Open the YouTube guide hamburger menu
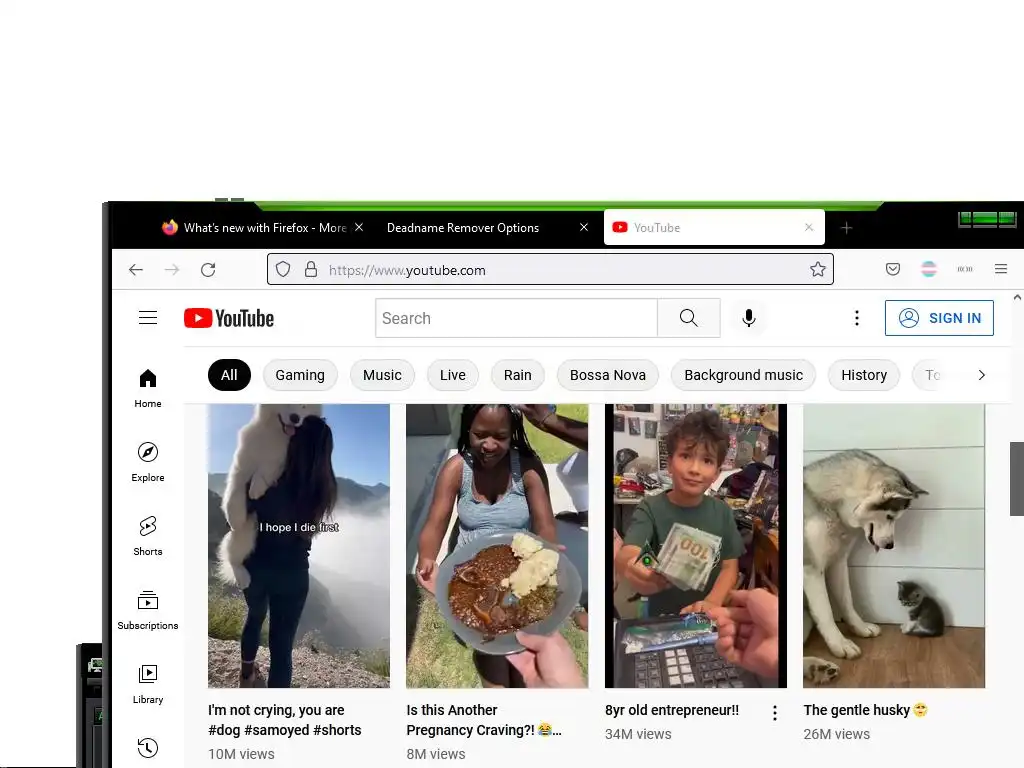The width and height of the screenshot is (1024, 768). pos(148,318)
